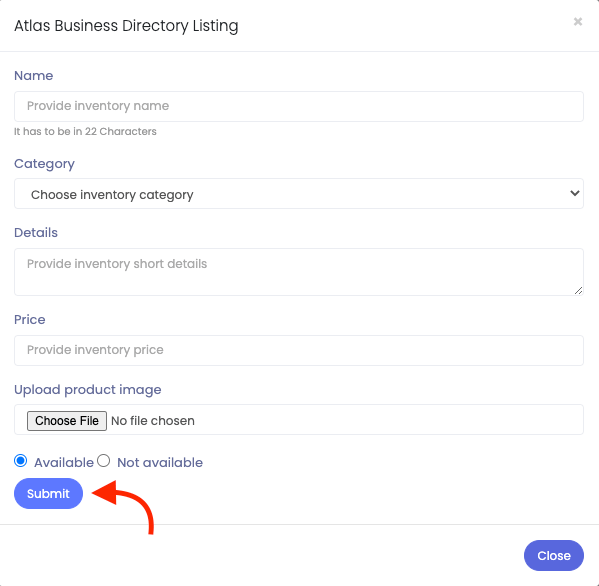Screen dimensions: 599x586
Task: Dismiss the dialog with the X icon
Action: tap(578, 22)
